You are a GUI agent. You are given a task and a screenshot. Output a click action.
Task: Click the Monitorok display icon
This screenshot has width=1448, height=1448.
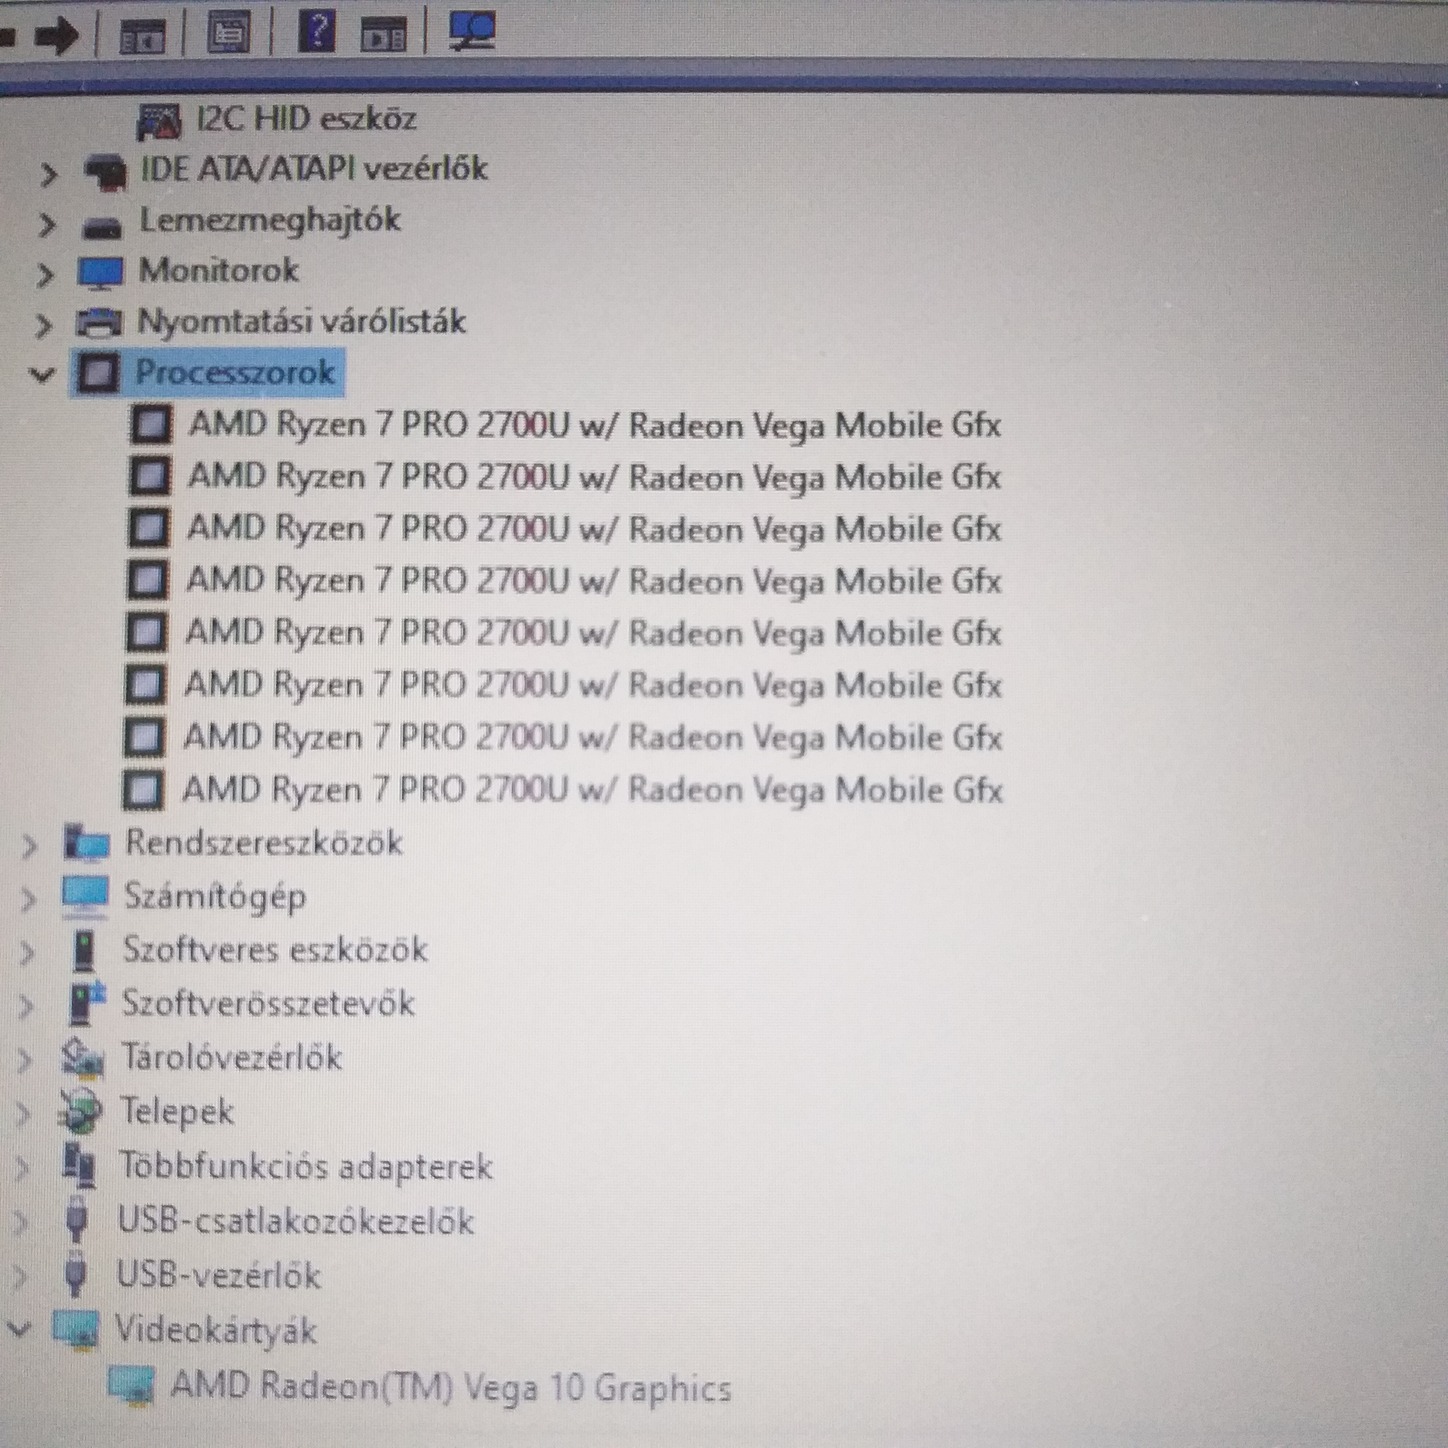100,273
